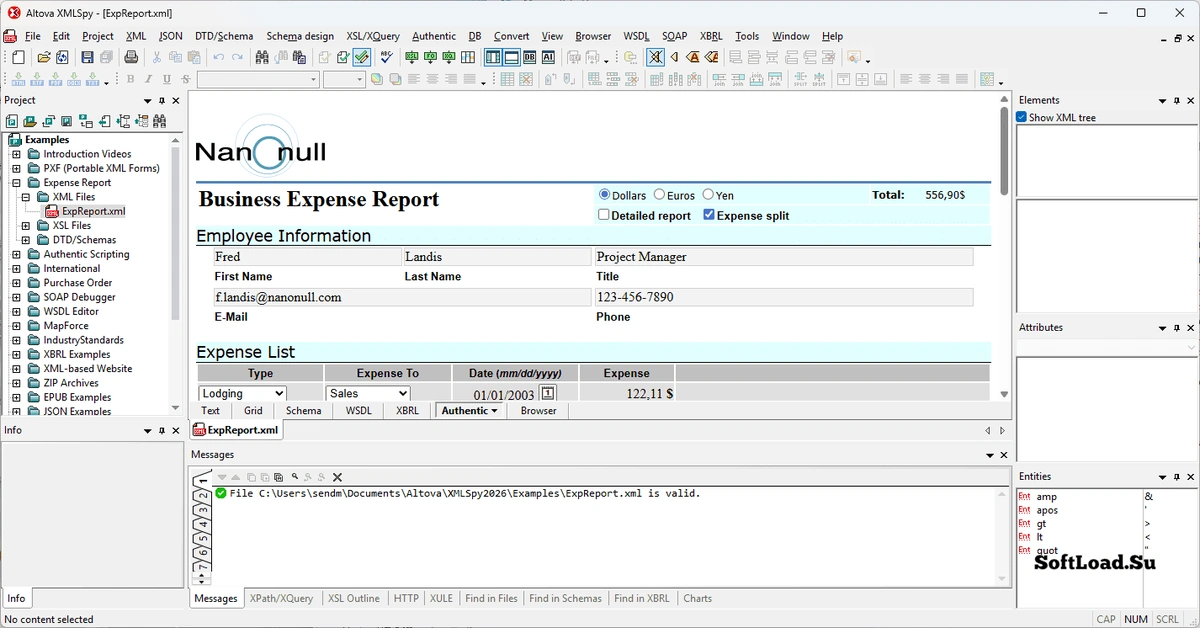Viewport: 1200px width, 628px height.
Task: Expand the Introduction Videos tree folder
Action: [x=16, y=154]
